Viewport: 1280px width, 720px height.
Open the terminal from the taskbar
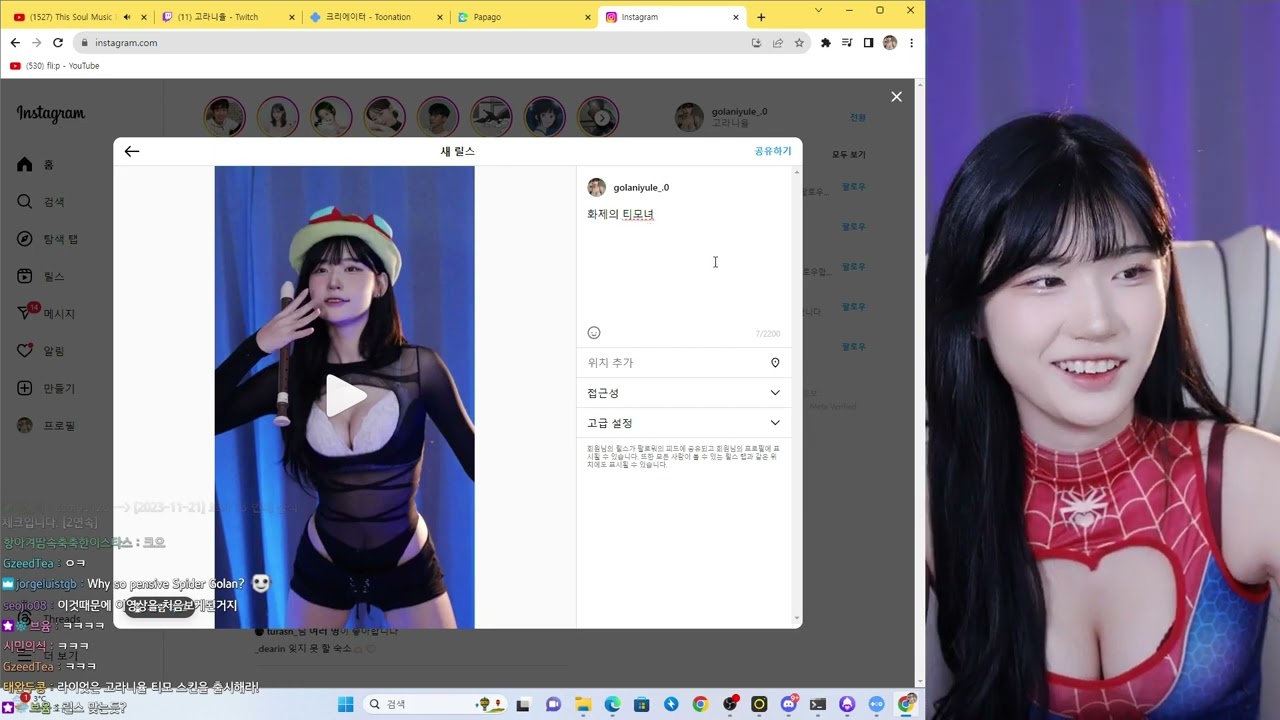click(x=818, y=704)
